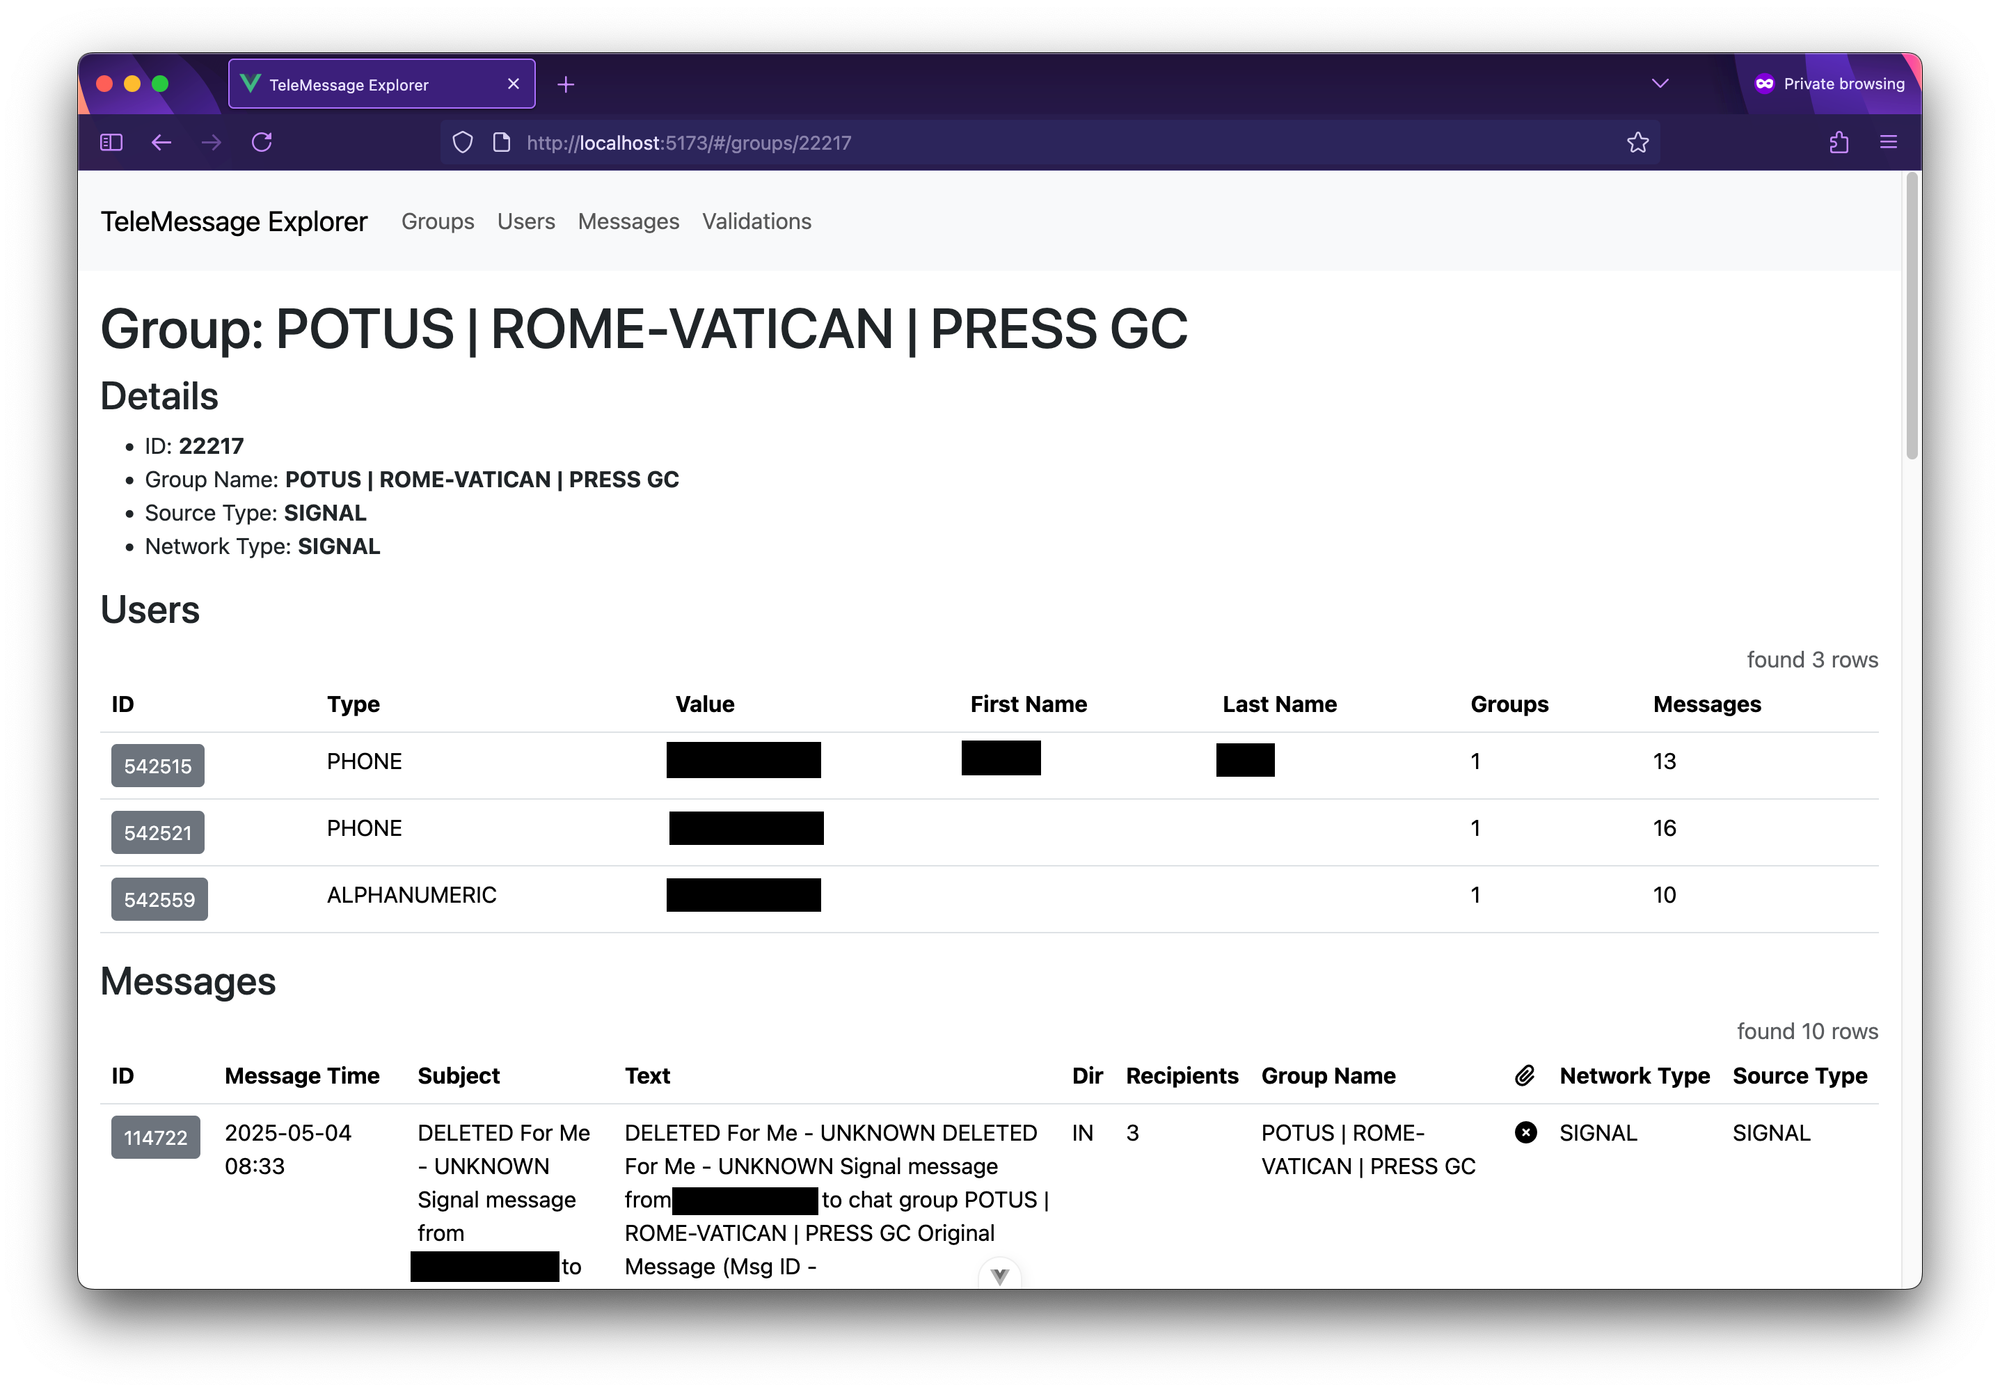2000x1392 pixels.
Task: Click the page info document icon
Action: coord(502,142)
